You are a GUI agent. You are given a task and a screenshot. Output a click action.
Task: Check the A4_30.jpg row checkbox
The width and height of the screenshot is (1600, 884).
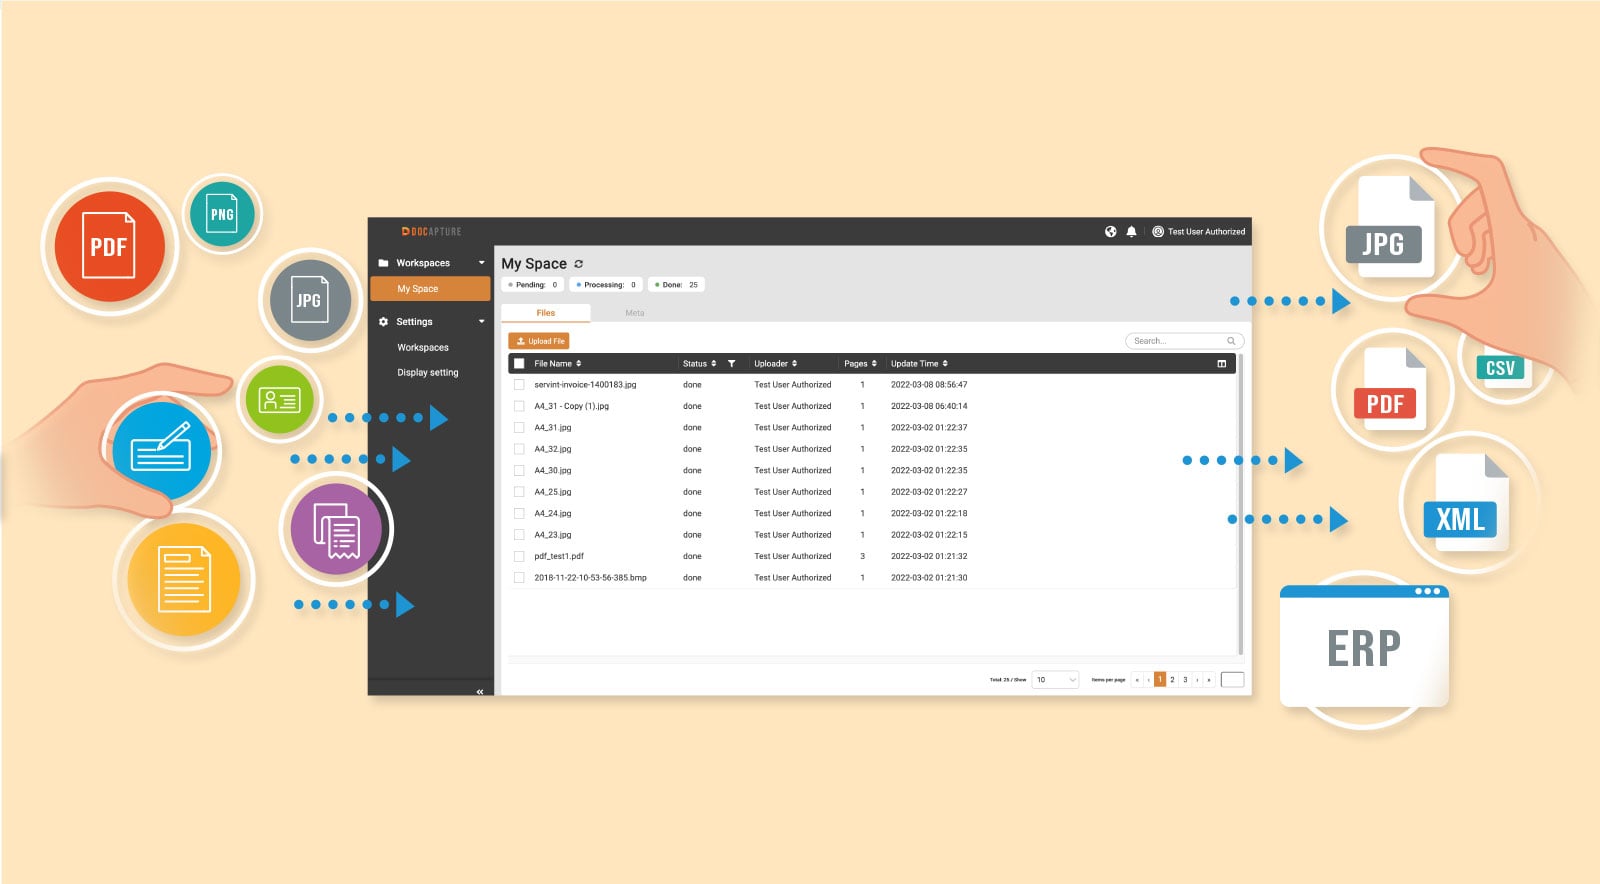click(x=519, y=471)
